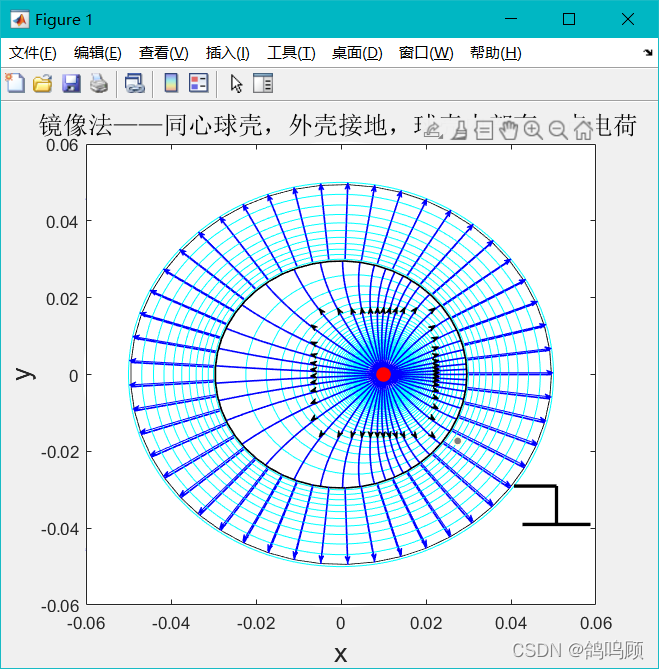Open the 工具(T) menu
This screenshot has height=669, width=659.
(291, 53)
